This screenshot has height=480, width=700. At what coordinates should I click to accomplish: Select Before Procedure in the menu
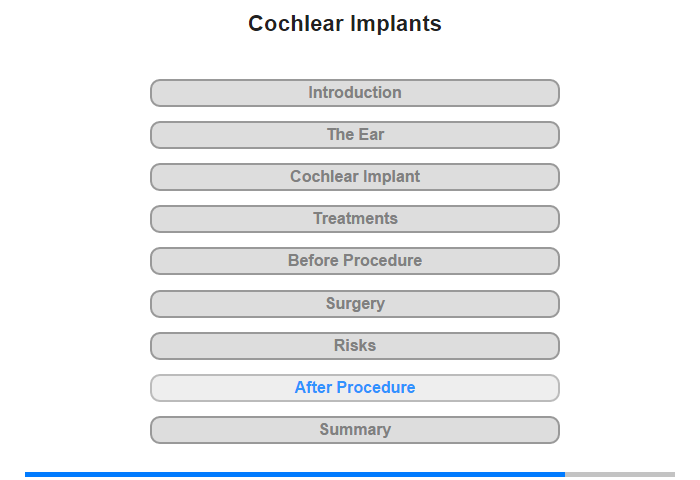[354, 261]
